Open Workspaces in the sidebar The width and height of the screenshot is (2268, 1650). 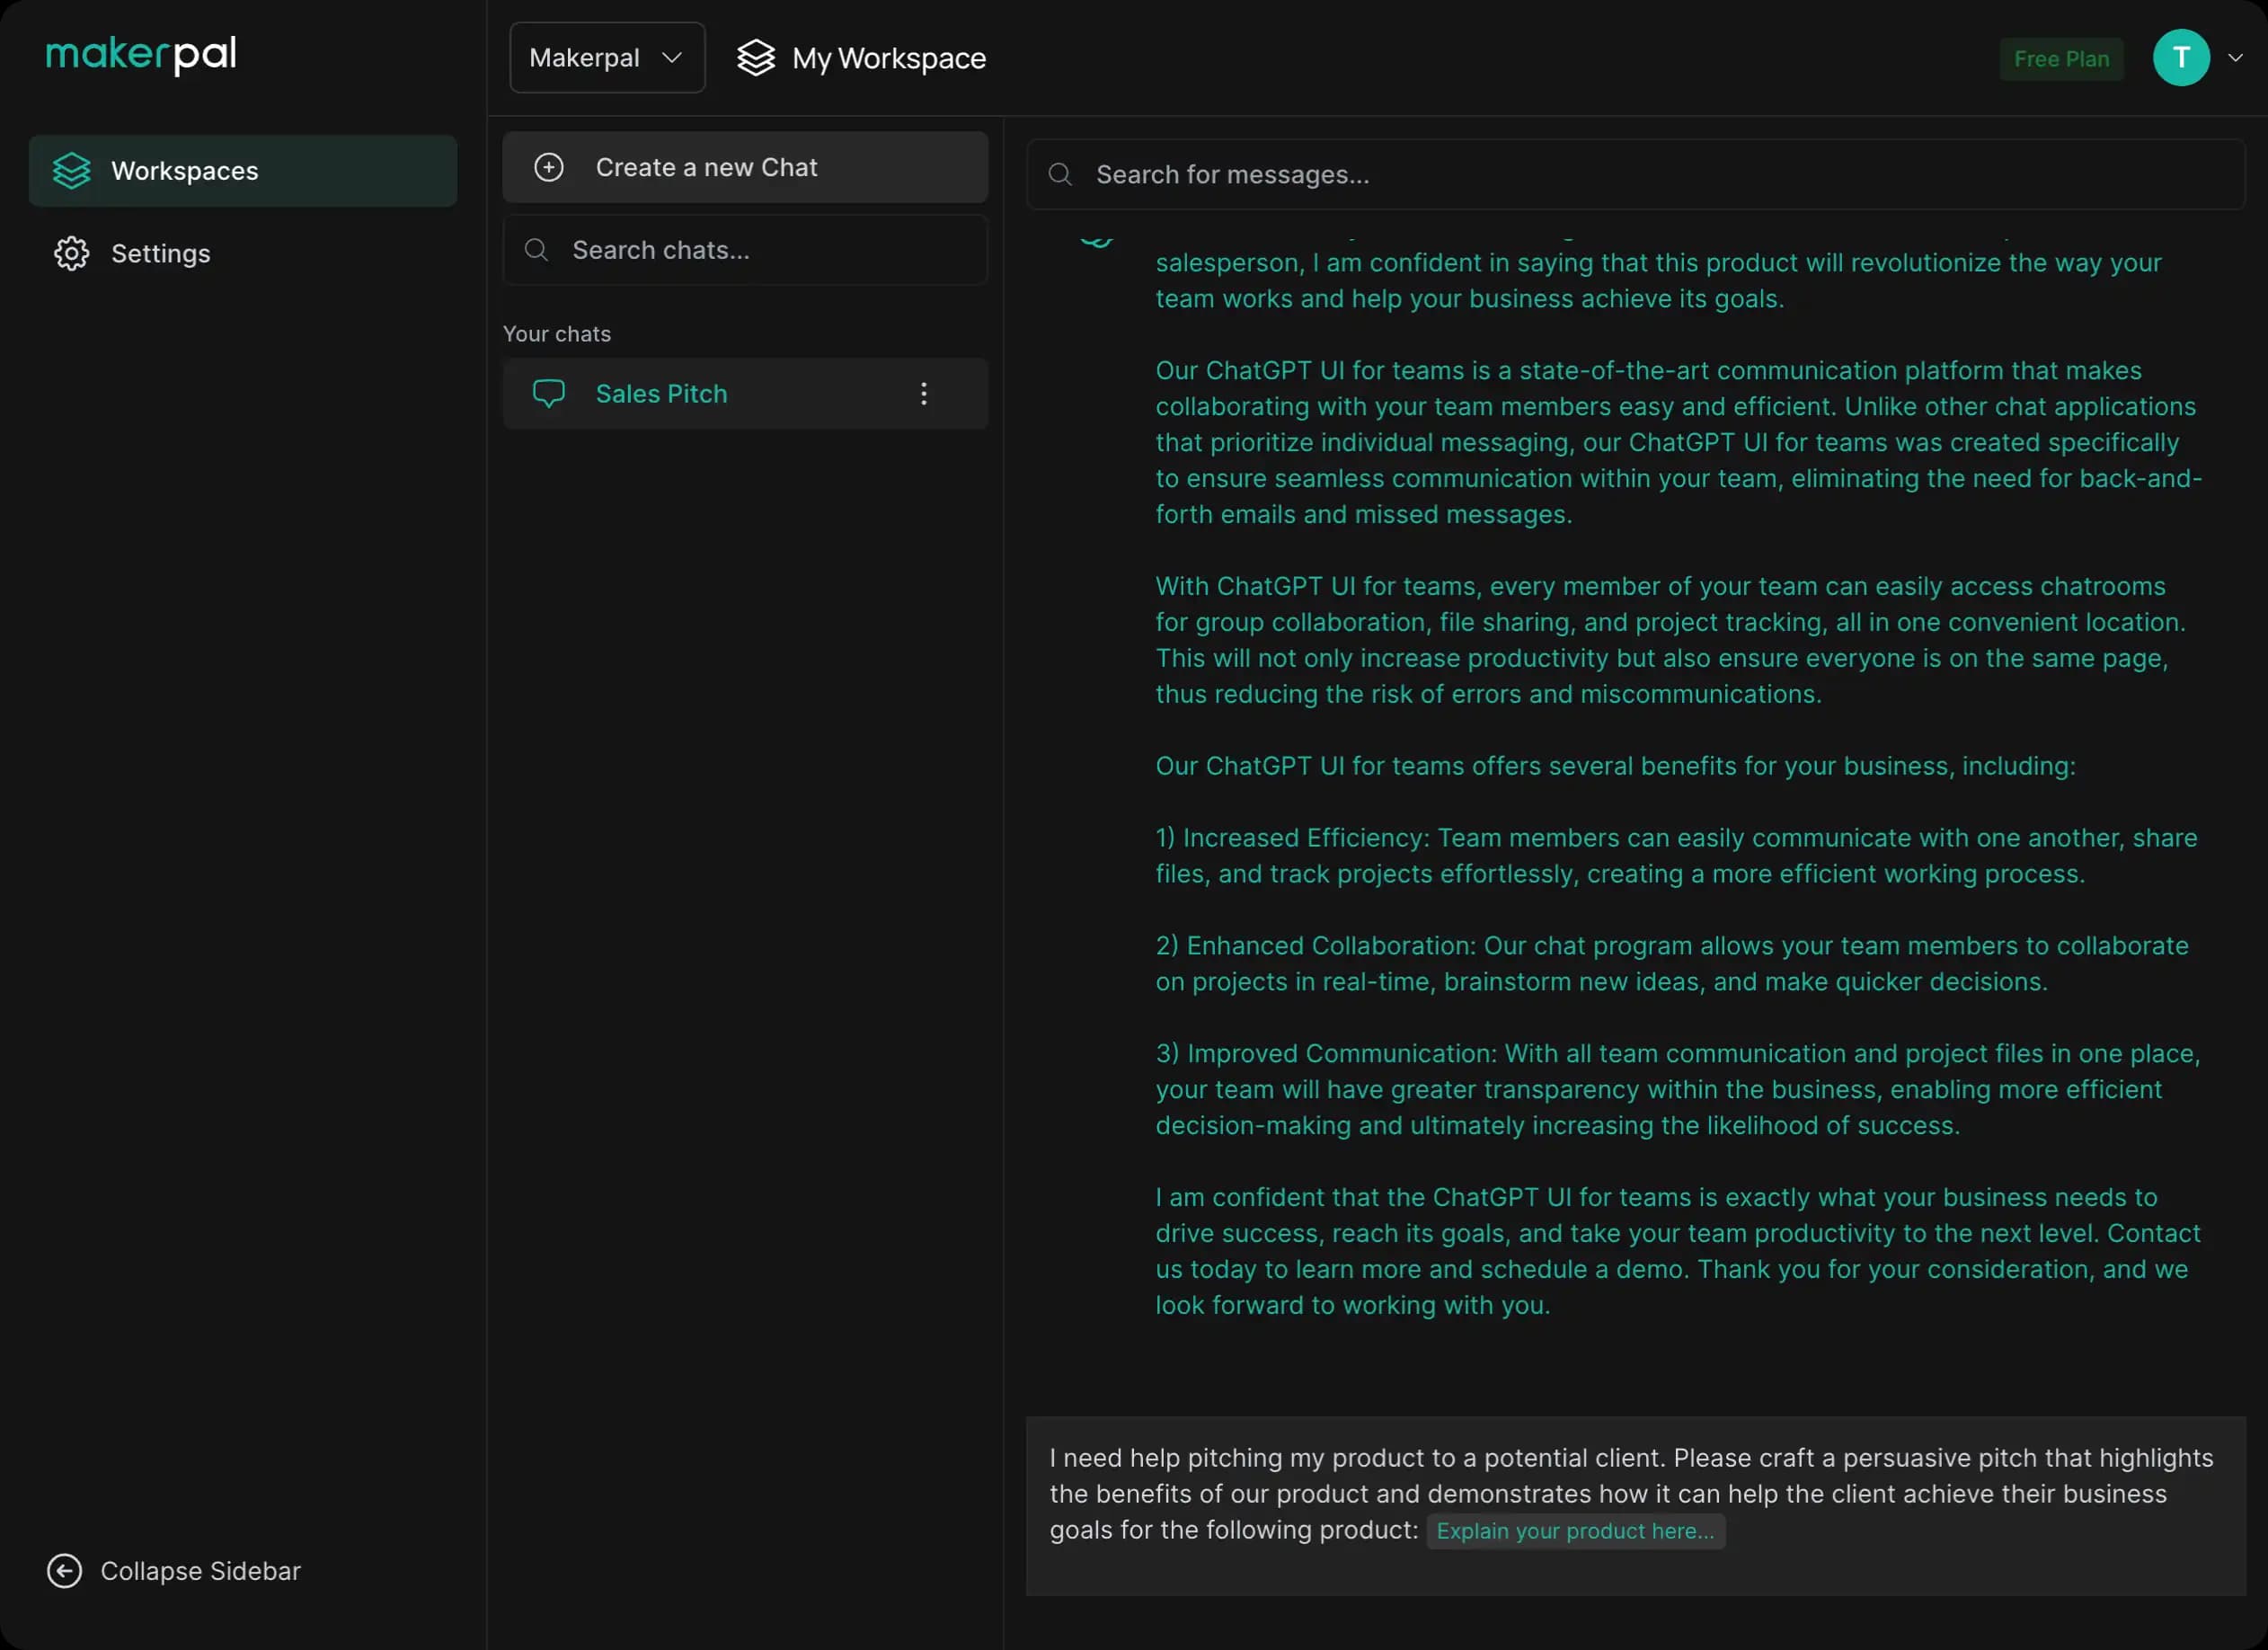[x=243, y=171]
